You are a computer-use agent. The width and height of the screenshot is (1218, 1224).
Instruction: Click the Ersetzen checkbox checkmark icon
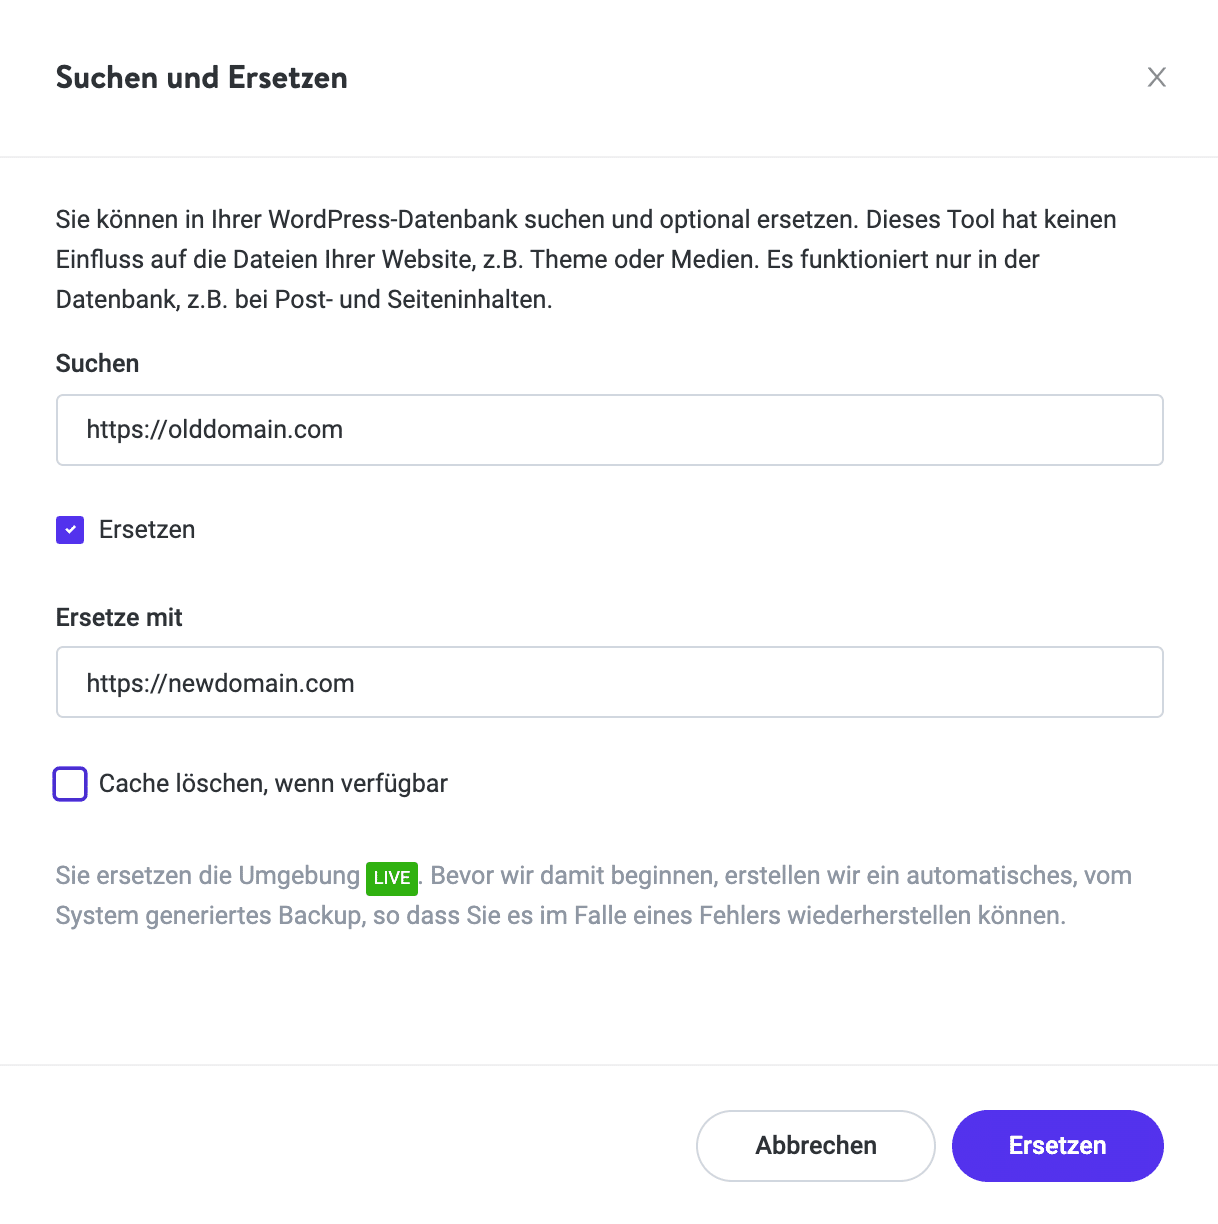point(69,529)
